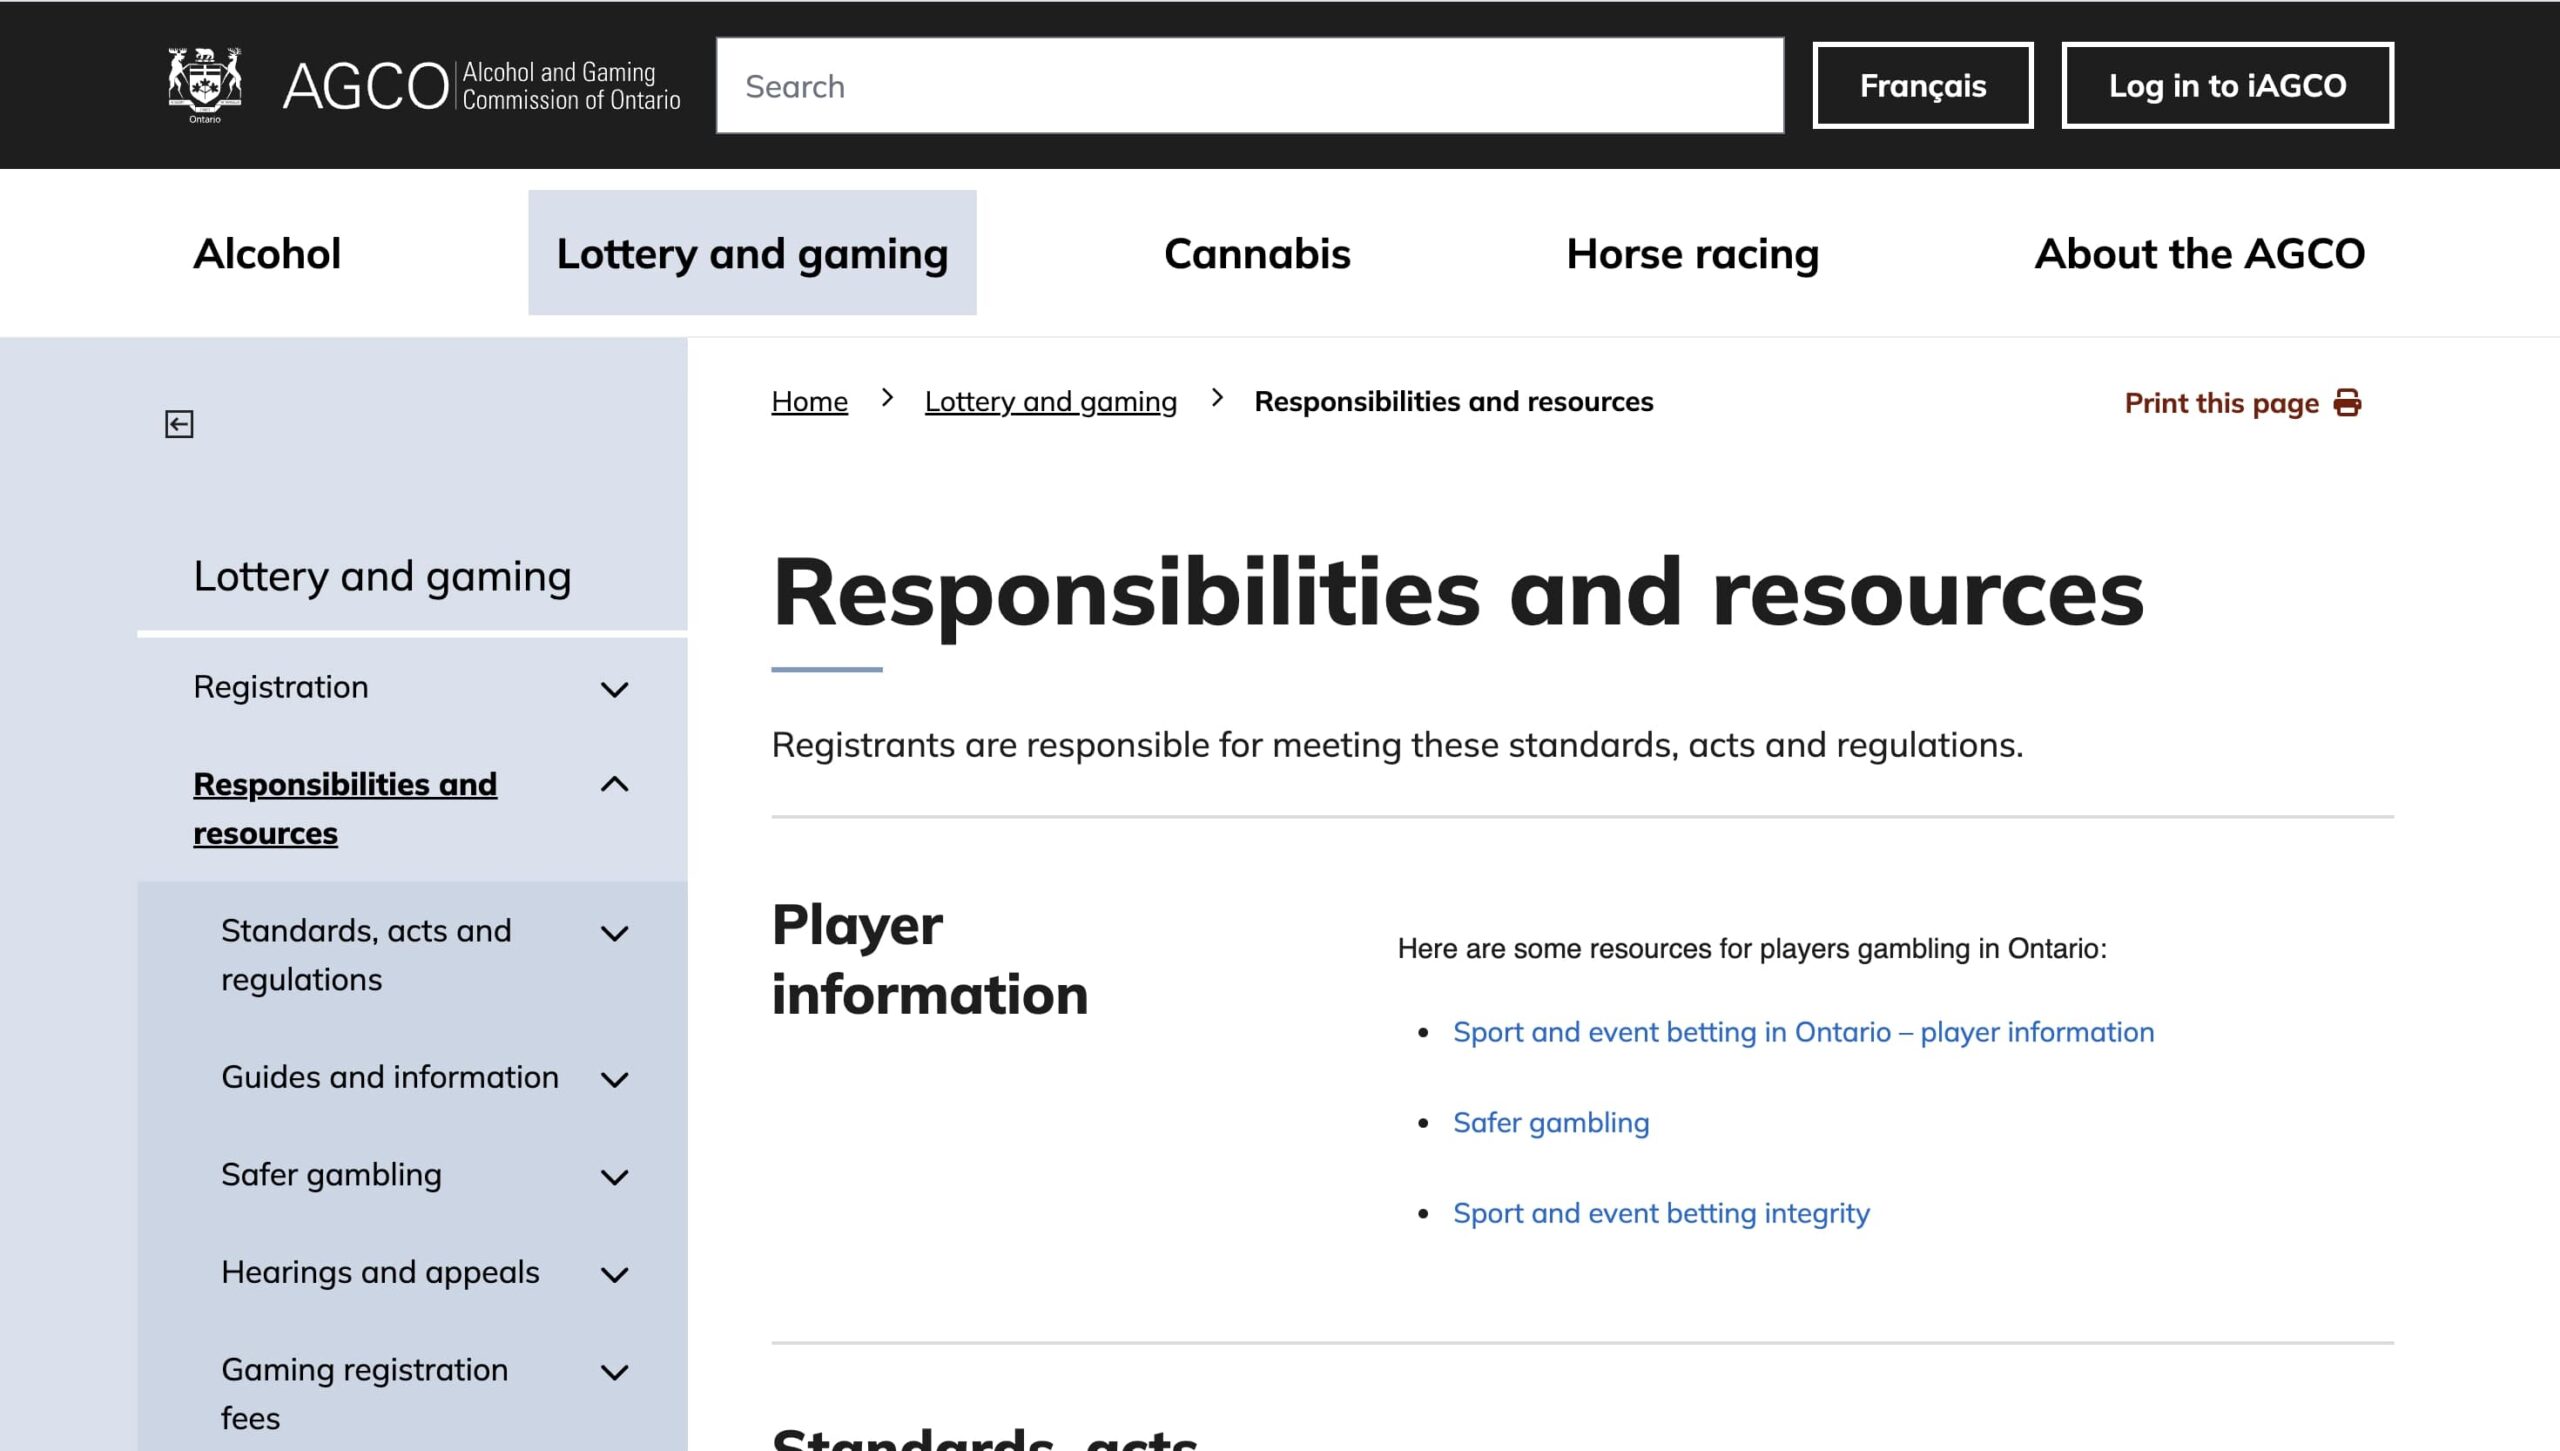Switch the site to Français
This screenshot has height=1451, width=2560.
pyautogui.click(x=1922, y=85)
